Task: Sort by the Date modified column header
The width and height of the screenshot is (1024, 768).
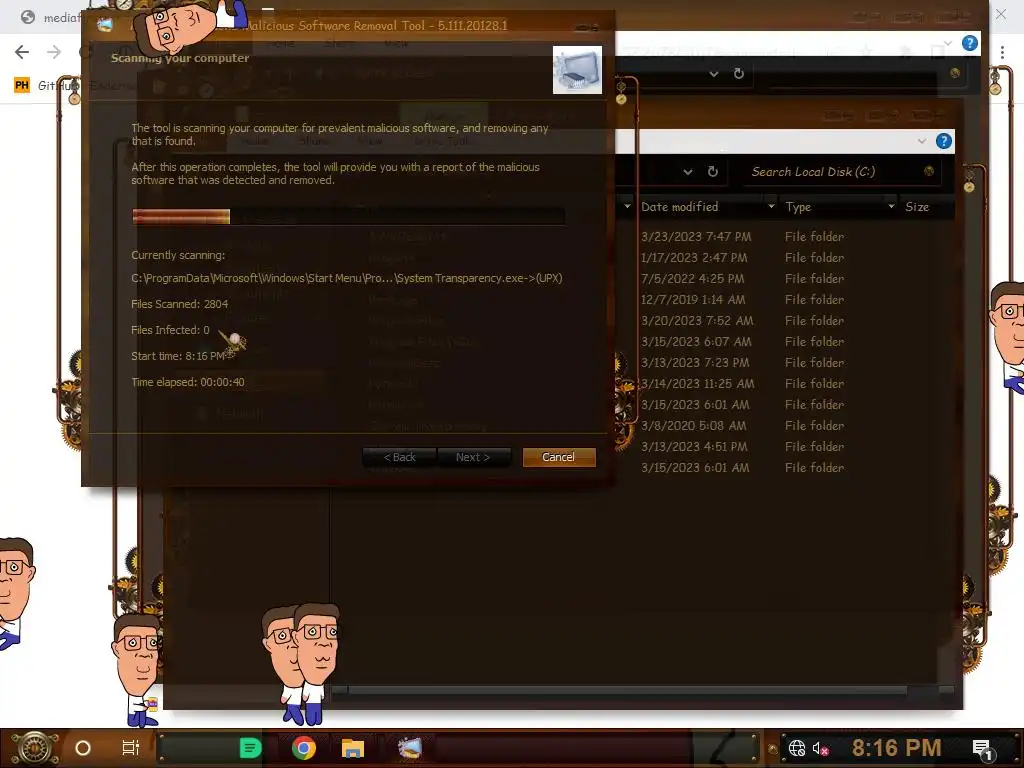Action: click(679, 206)
